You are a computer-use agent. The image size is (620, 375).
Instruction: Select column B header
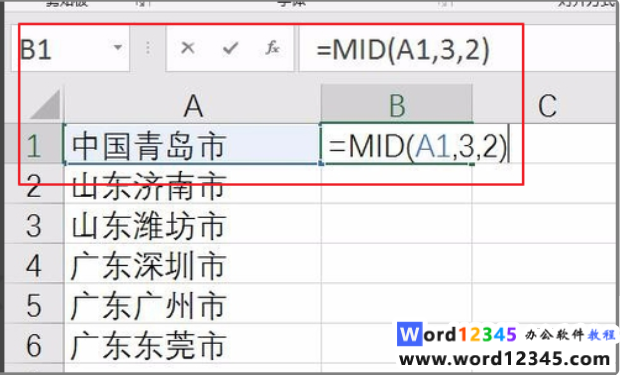397,105
